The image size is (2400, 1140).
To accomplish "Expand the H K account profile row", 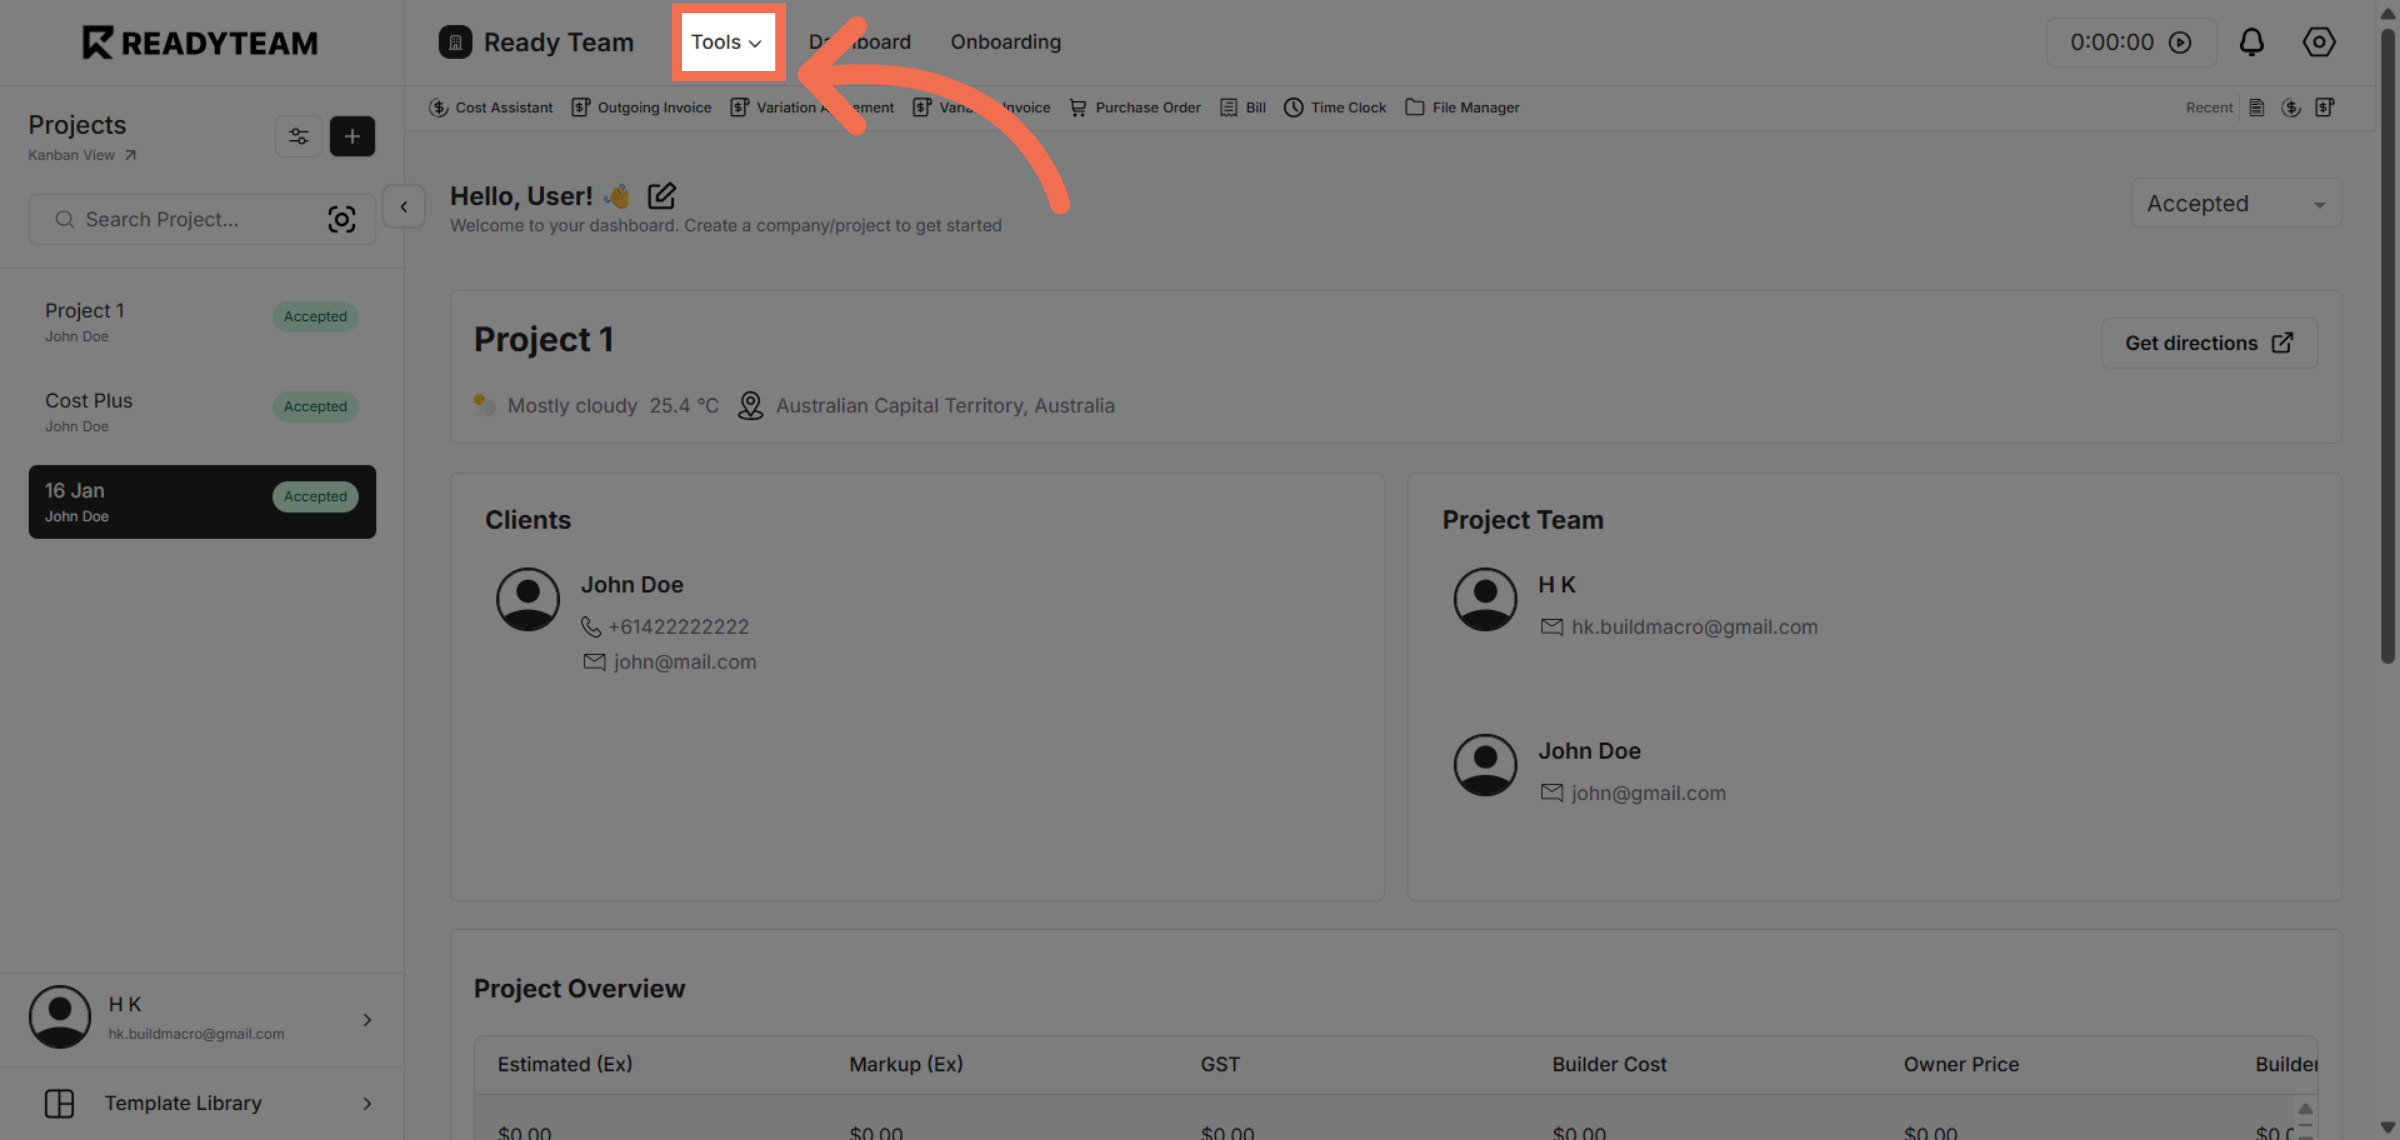I will pyautogui.click(x=367, y=1019).
